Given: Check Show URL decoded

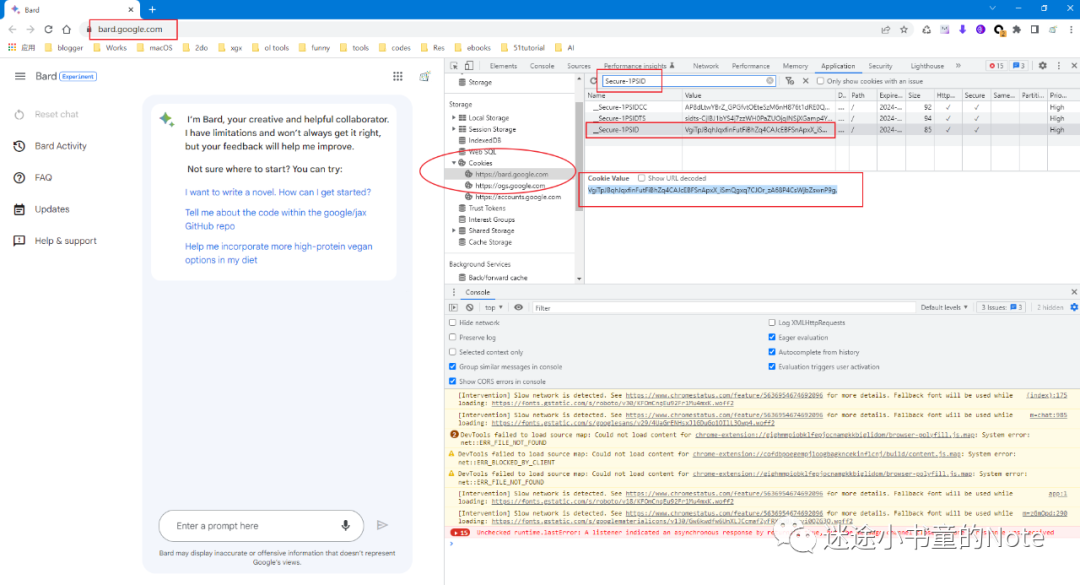Looking at the screenshot, I should pyautogui.click(x=641, y=178).
